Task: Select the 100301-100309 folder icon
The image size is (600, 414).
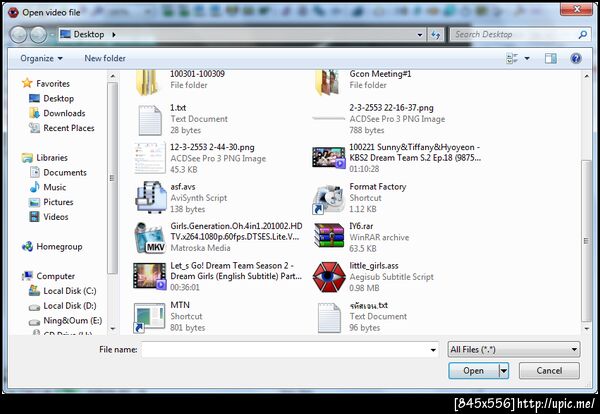Action: click(147, 82)
